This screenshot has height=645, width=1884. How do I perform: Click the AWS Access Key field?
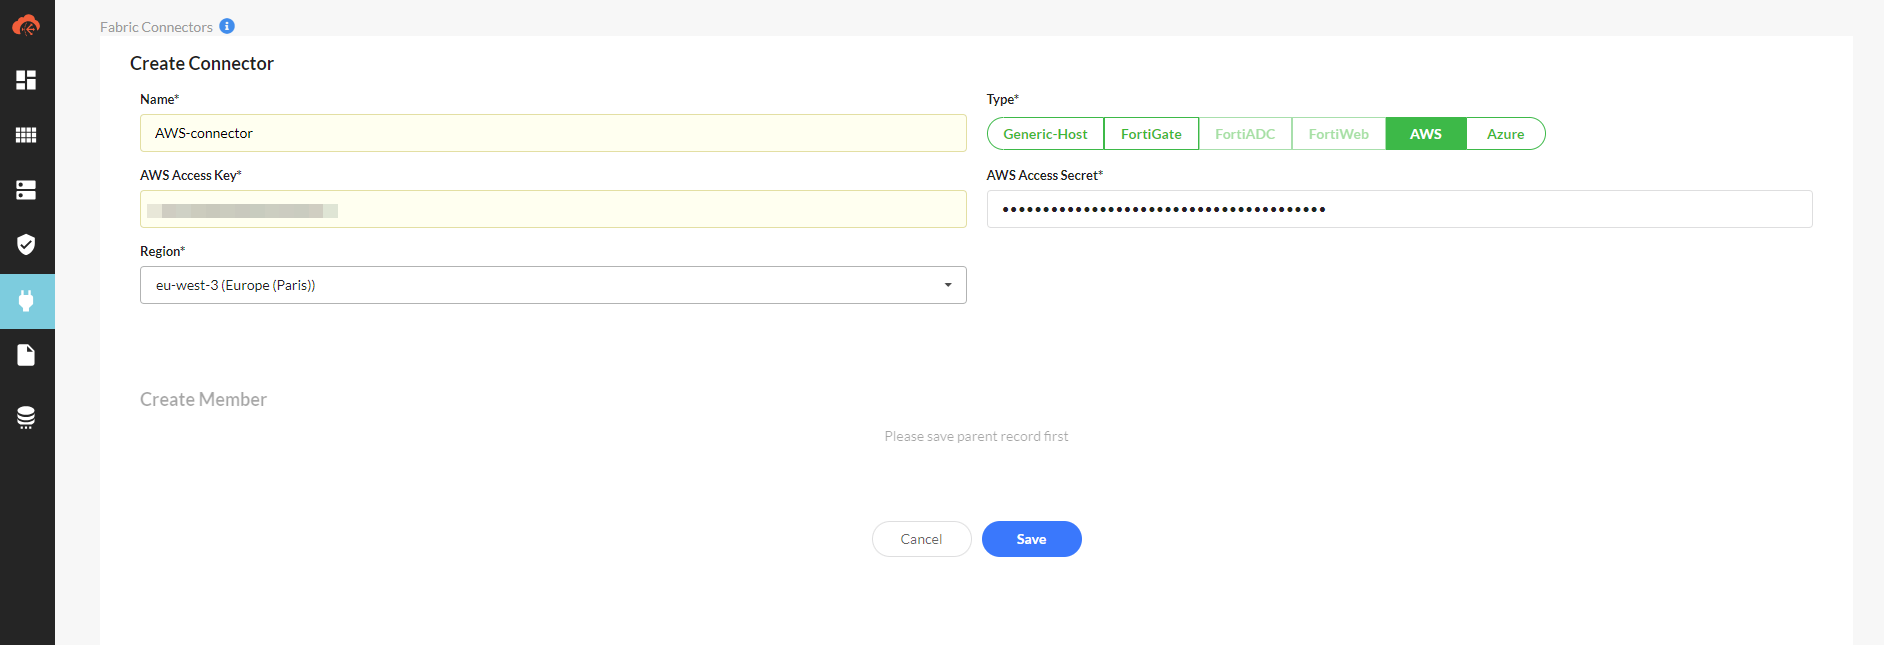coord(552,209)
